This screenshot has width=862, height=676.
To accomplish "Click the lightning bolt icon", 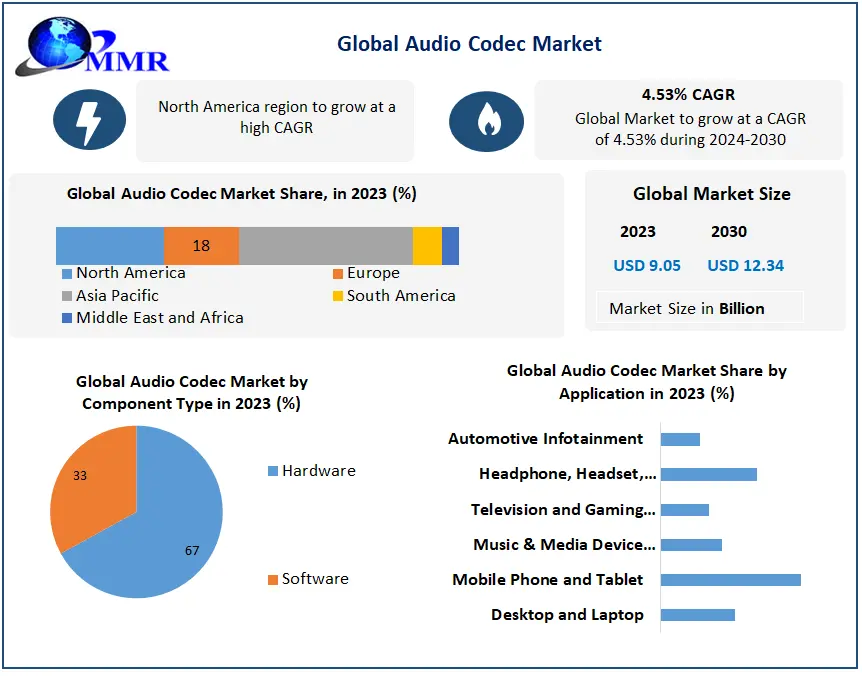I will (x=89, y=121).
